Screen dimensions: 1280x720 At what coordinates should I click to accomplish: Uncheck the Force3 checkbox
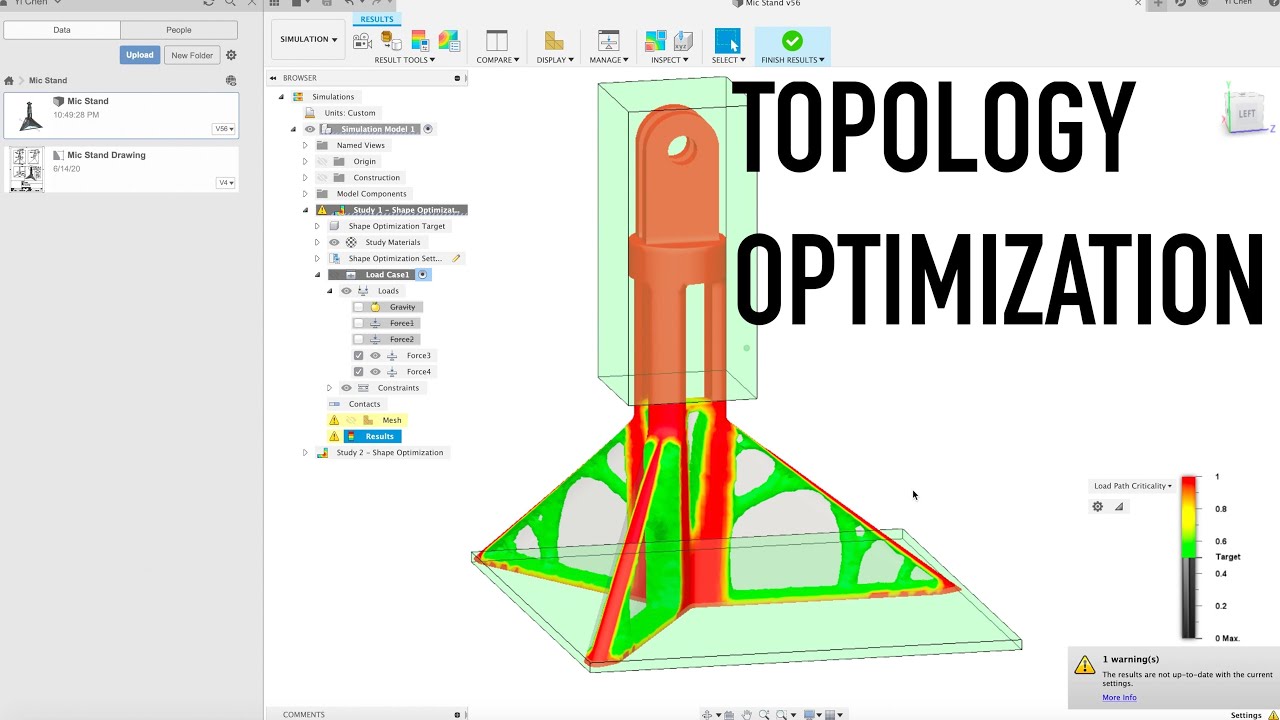click(x=359, y=355)
